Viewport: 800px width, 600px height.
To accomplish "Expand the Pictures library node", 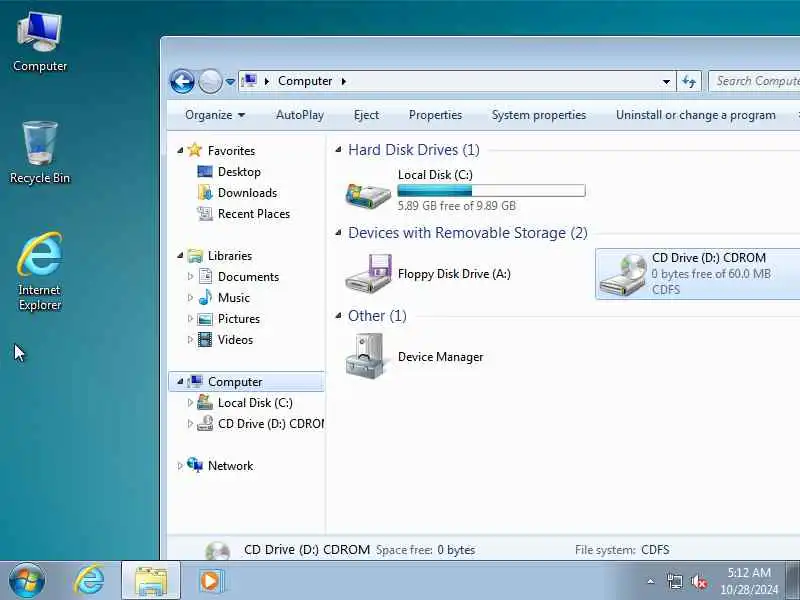I will [190, 318].
